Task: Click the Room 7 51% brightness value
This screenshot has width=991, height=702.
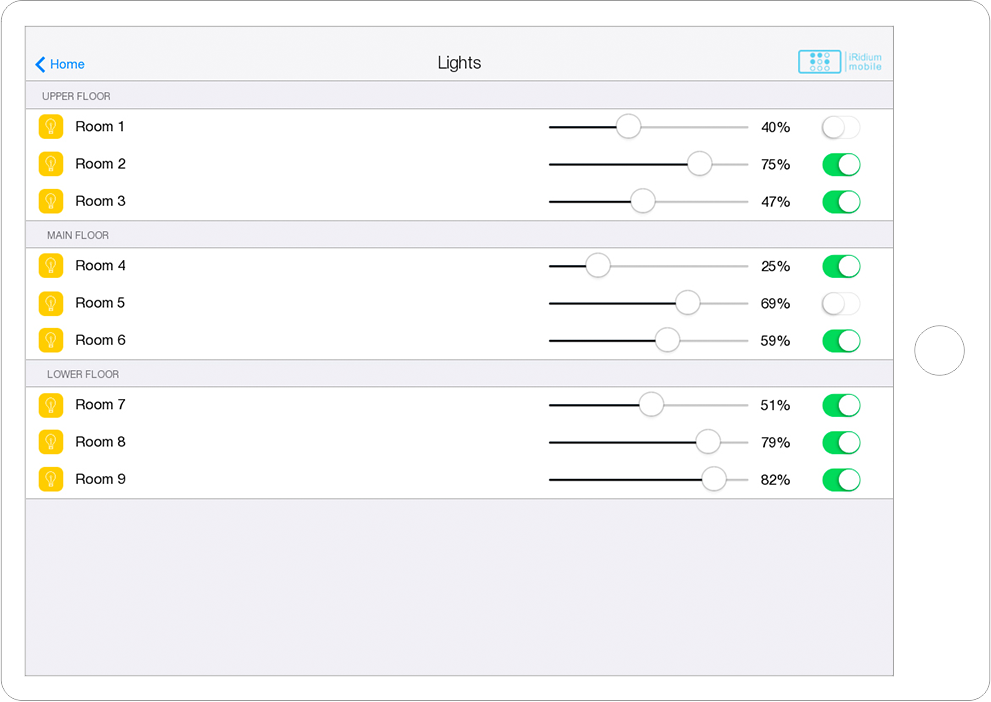Action: click(775, 405)
